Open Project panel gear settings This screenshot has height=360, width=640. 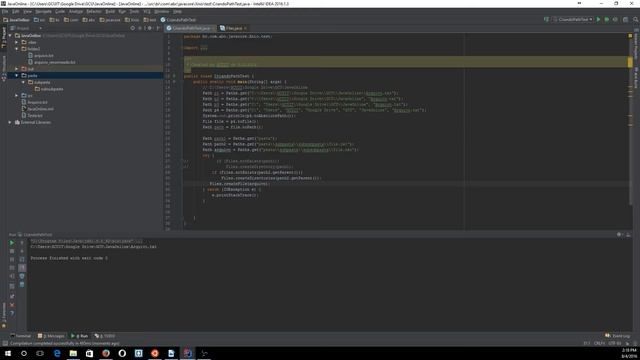149,28
